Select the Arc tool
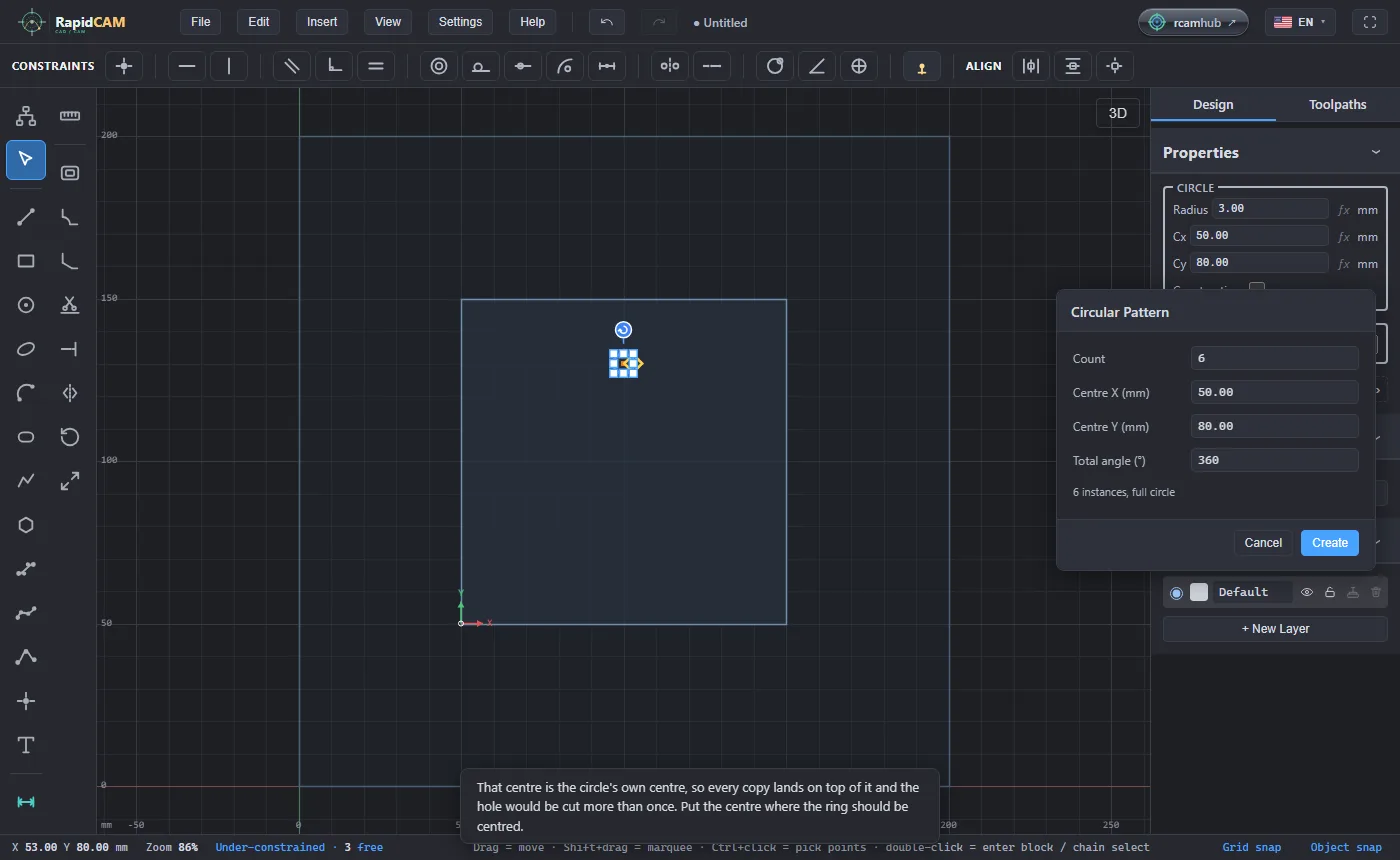This screenshot has height=860, width=1400. pos(26,393)
